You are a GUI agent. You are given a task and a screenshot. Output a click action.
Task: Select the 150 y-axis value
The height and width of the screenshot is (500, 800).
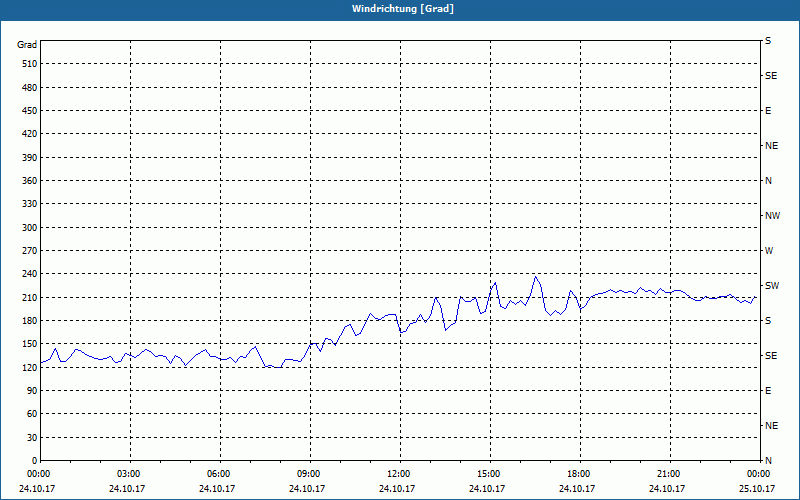(x=30, y=344)
